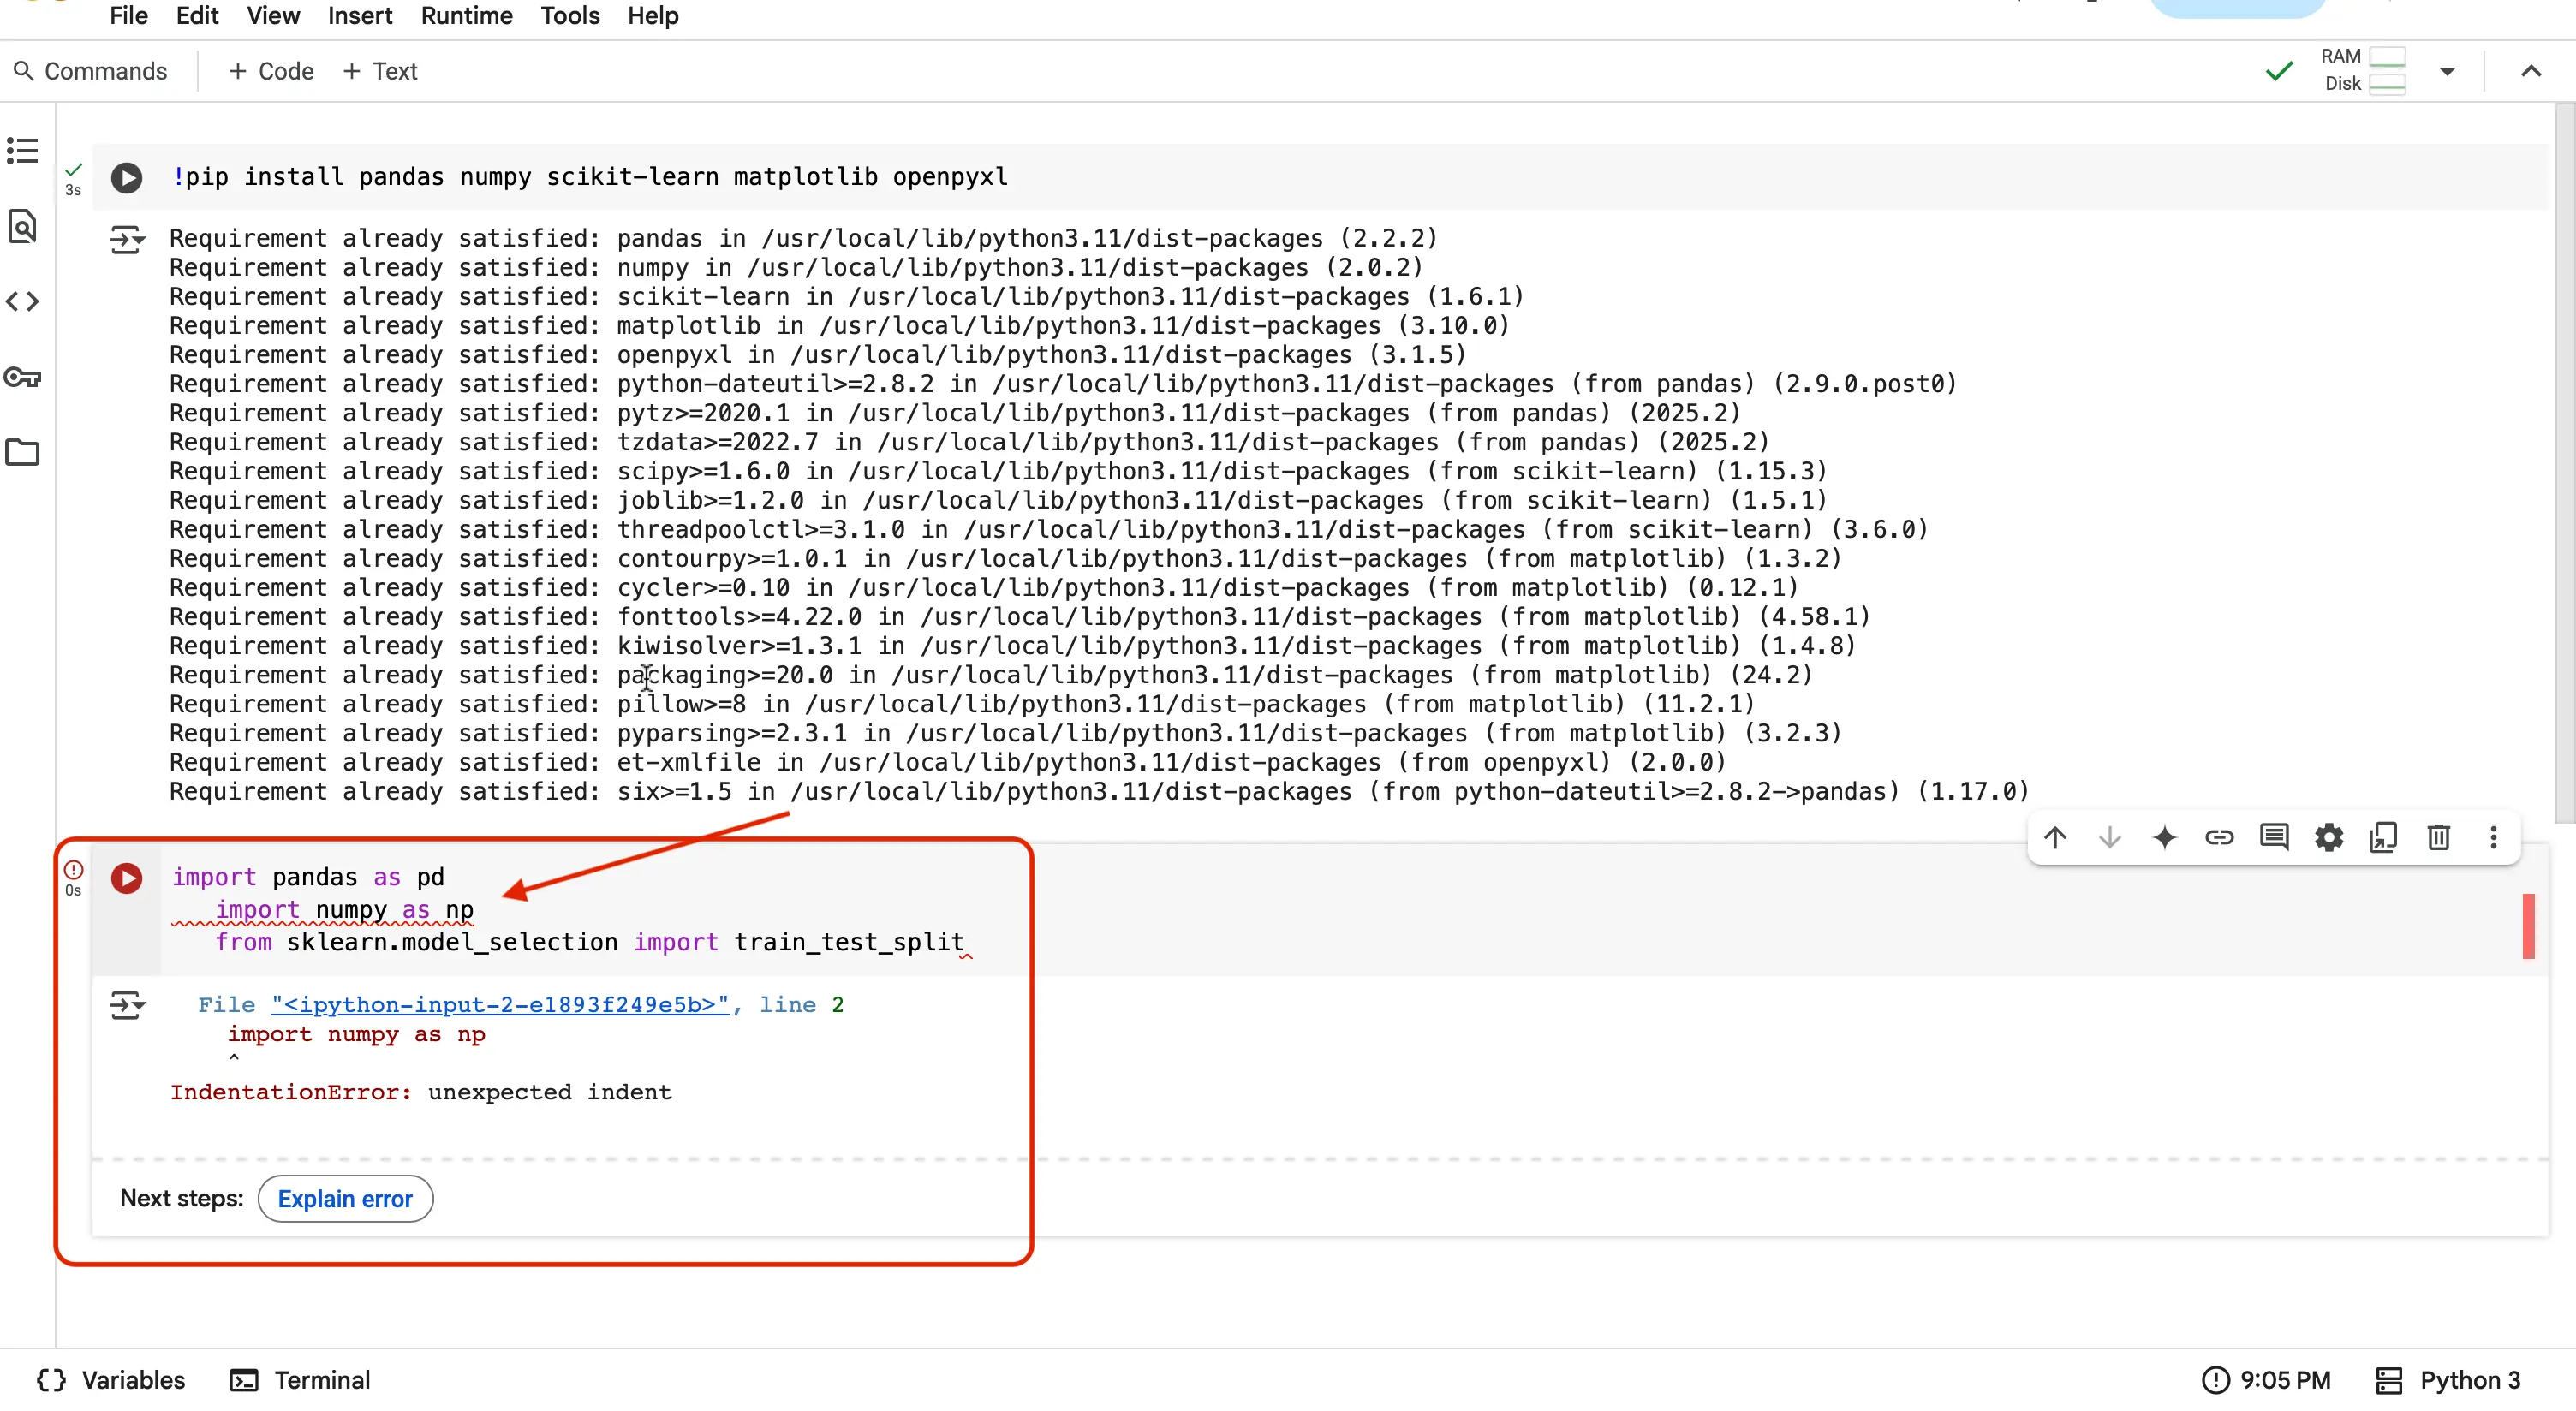Expand the runtime connection options dropdown
This screenshot has height=1411, width=2576.
pos(2447,71)
